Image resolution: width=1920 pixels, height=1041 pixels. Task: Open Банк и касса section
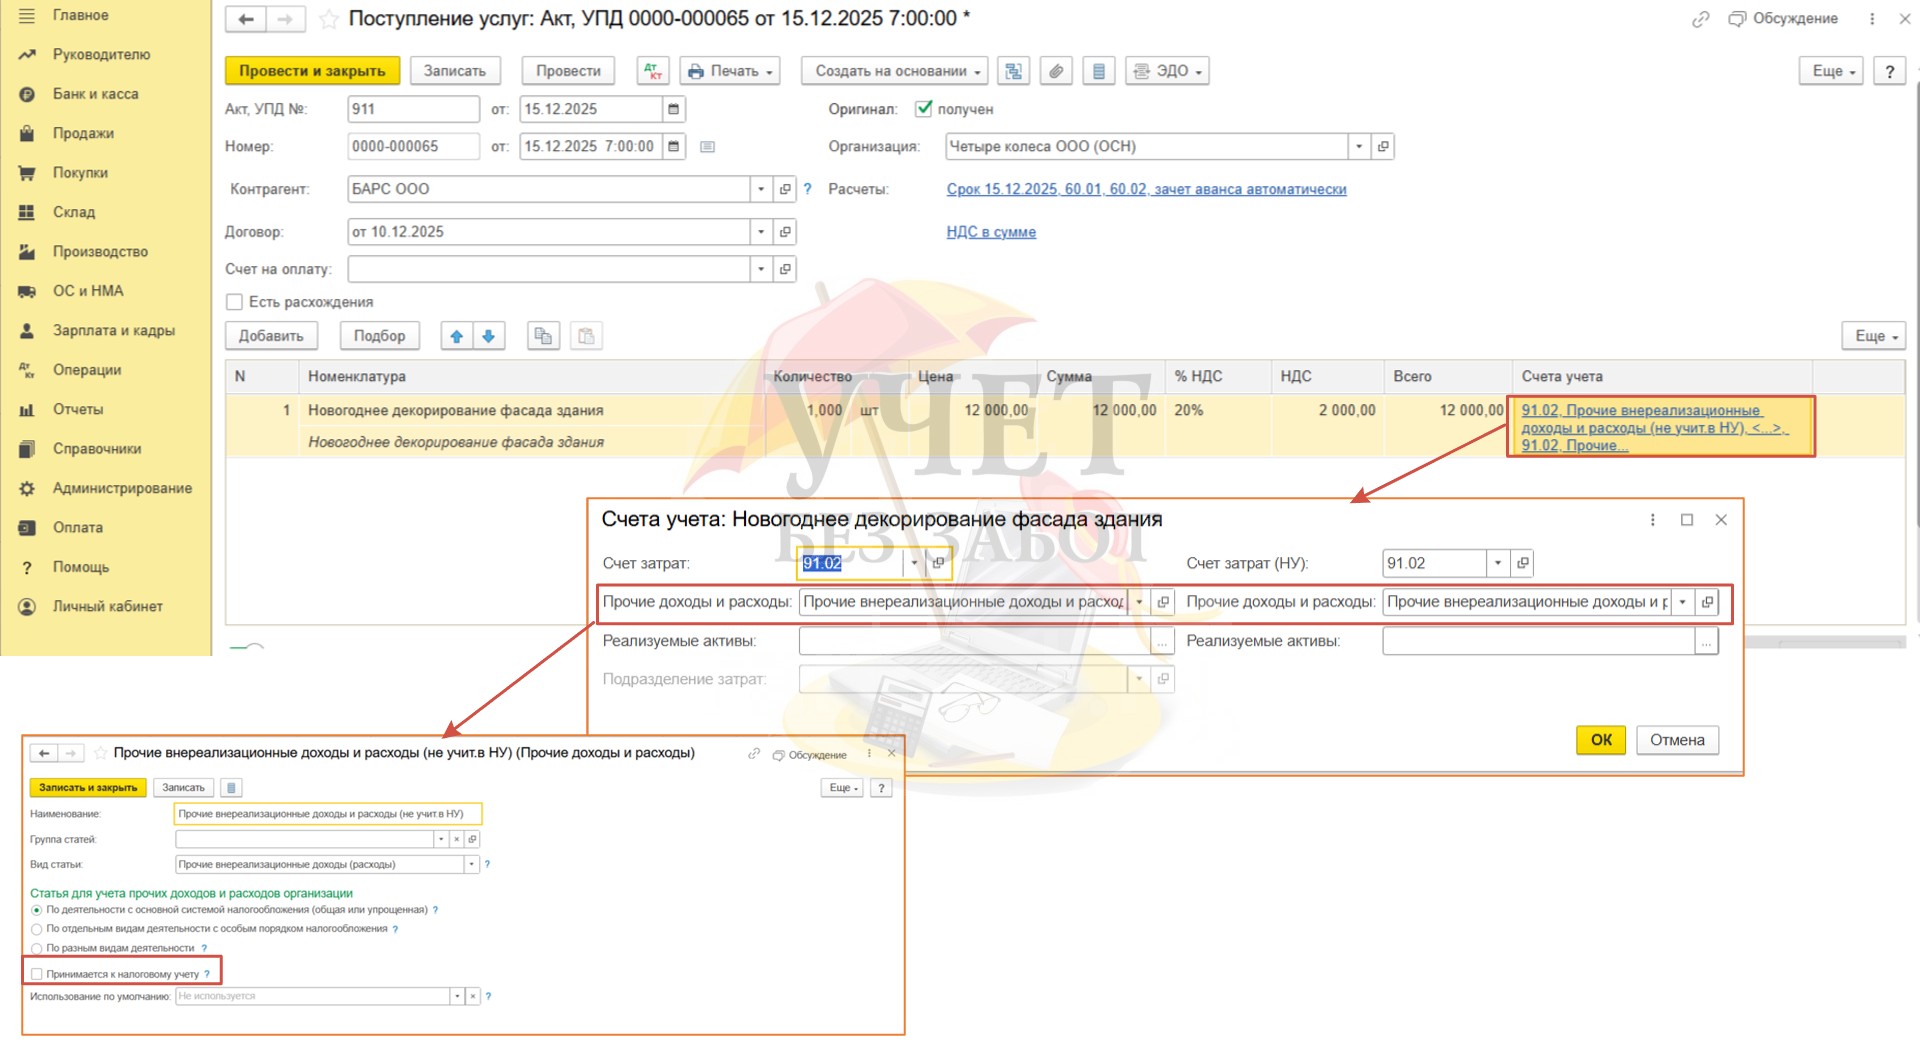[x=95, y=94]
